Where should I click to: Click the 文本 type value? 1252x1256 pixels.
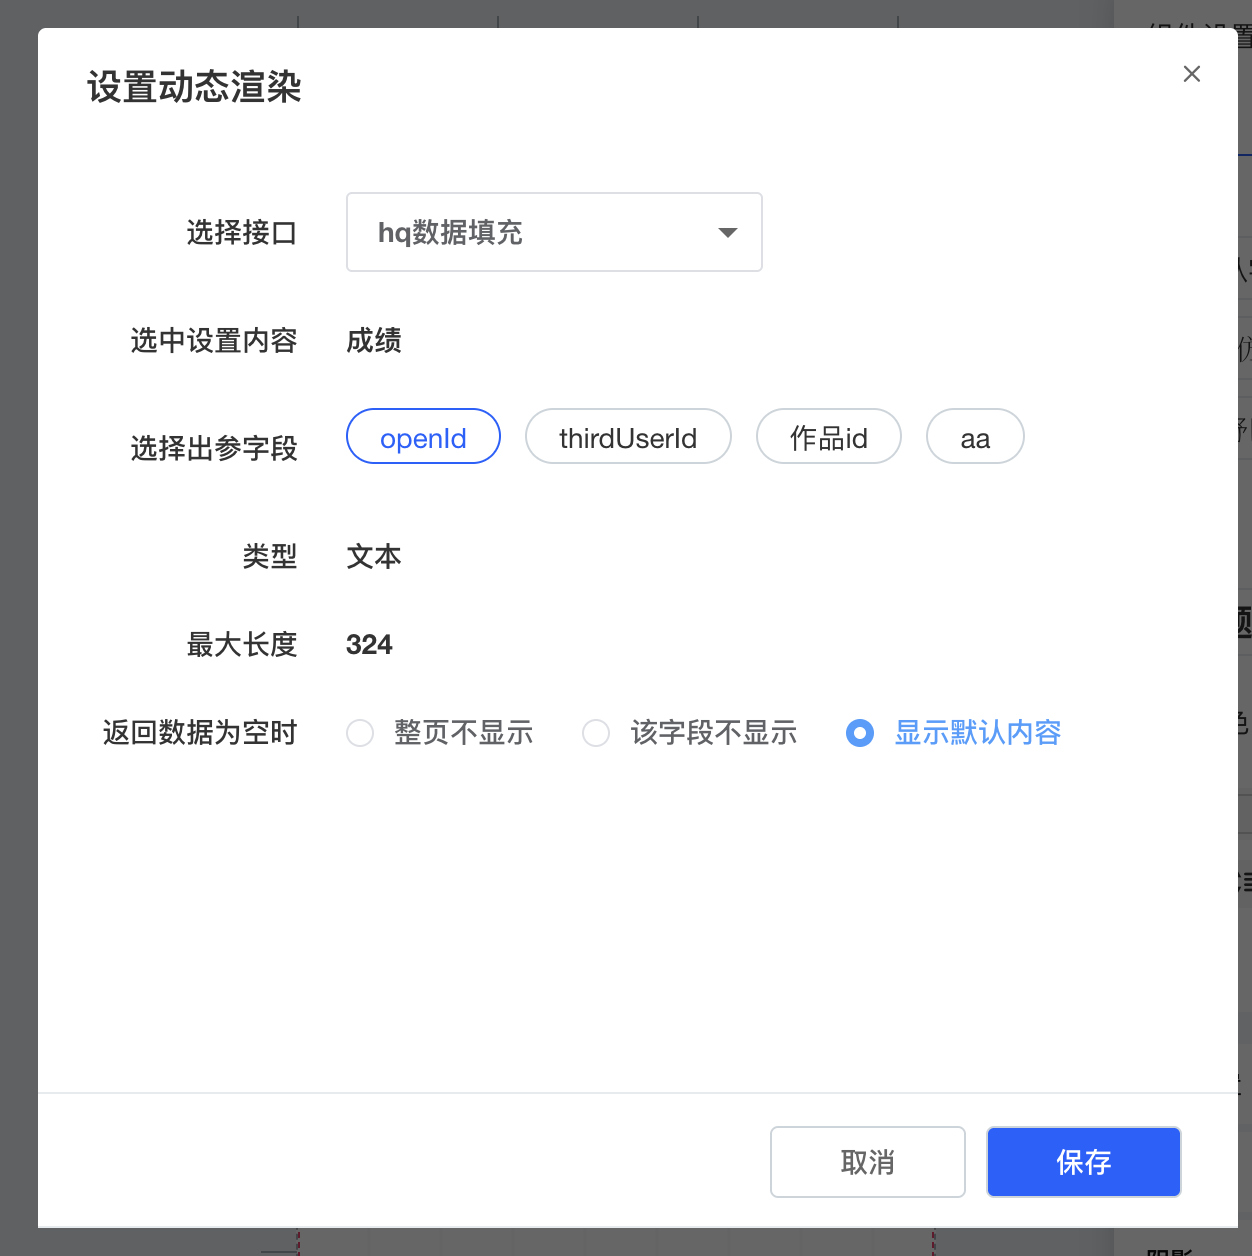click(x=374, y=557)
